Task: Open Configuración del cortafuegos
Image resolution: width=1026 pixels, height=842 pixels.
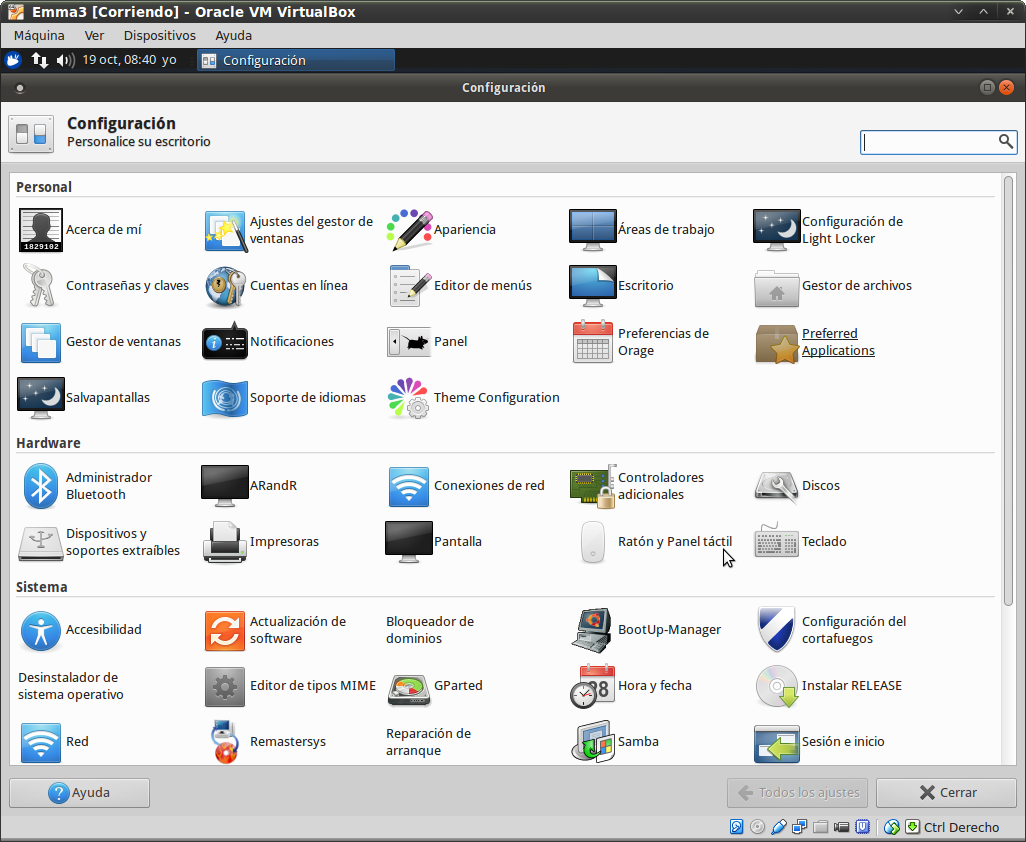Action: coord(777,630)
